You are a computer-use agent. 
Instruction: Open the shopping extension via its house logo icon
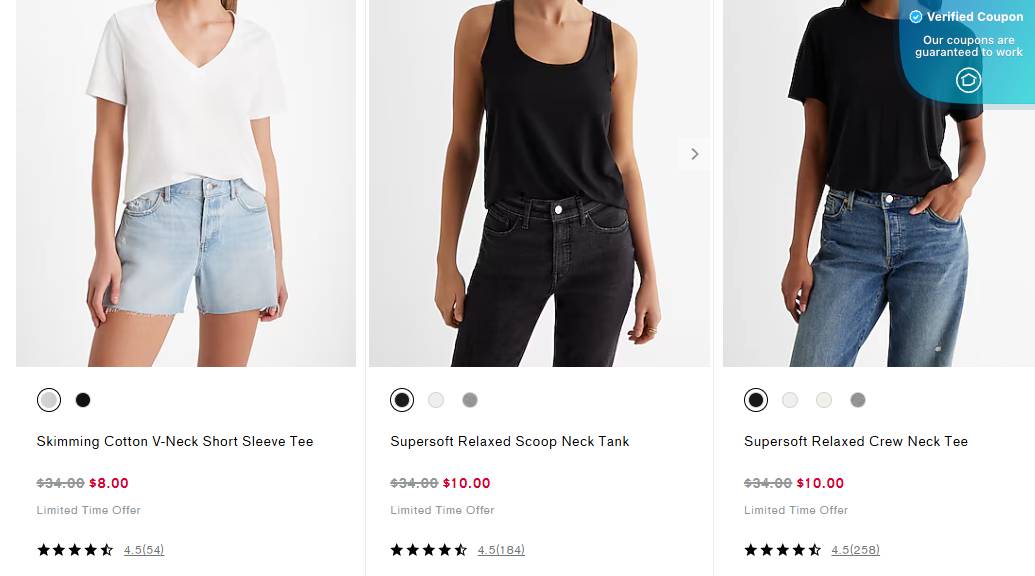pyautogui.click(x=967, y=80)
